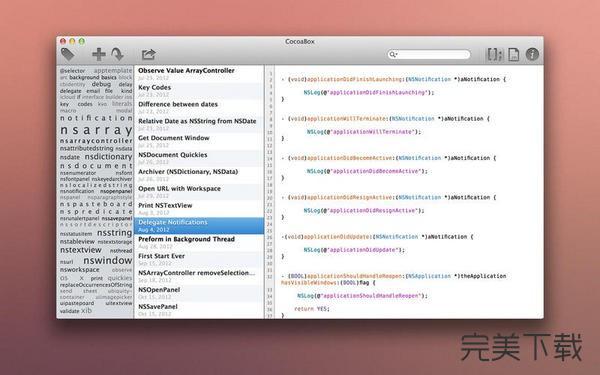600x375 pixels.
Task: Select Print NSTextView in the list
Action: click(199, 209)
